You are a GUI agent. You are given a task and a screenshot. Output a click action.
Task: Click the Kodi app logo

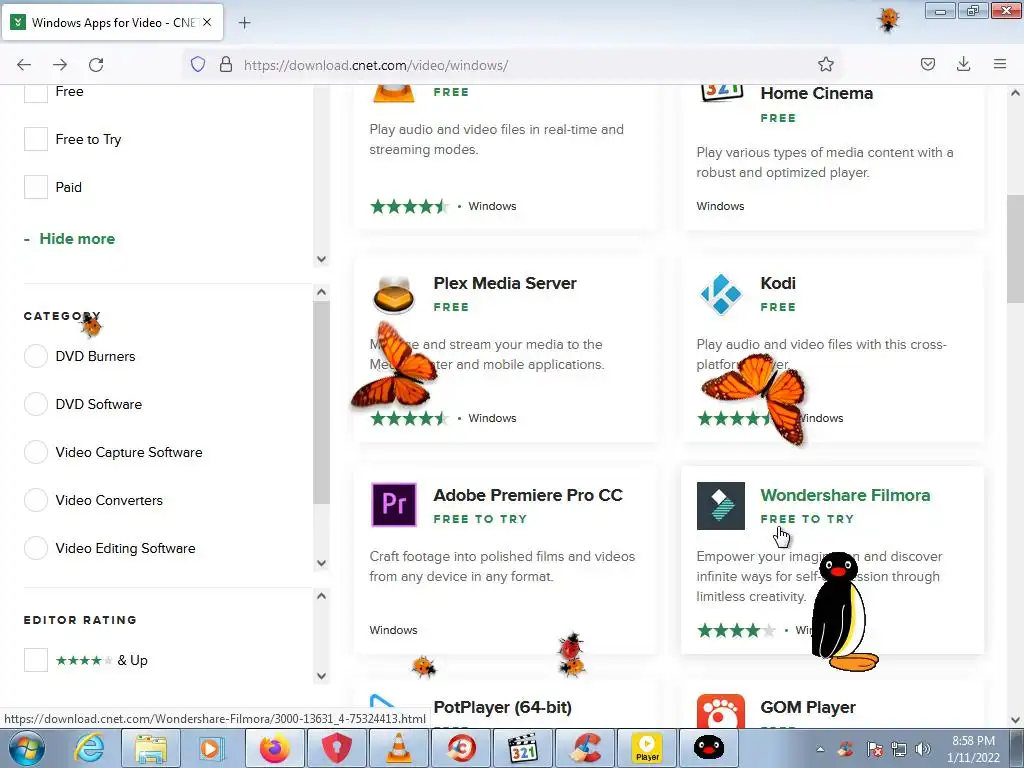click(721, 295)
